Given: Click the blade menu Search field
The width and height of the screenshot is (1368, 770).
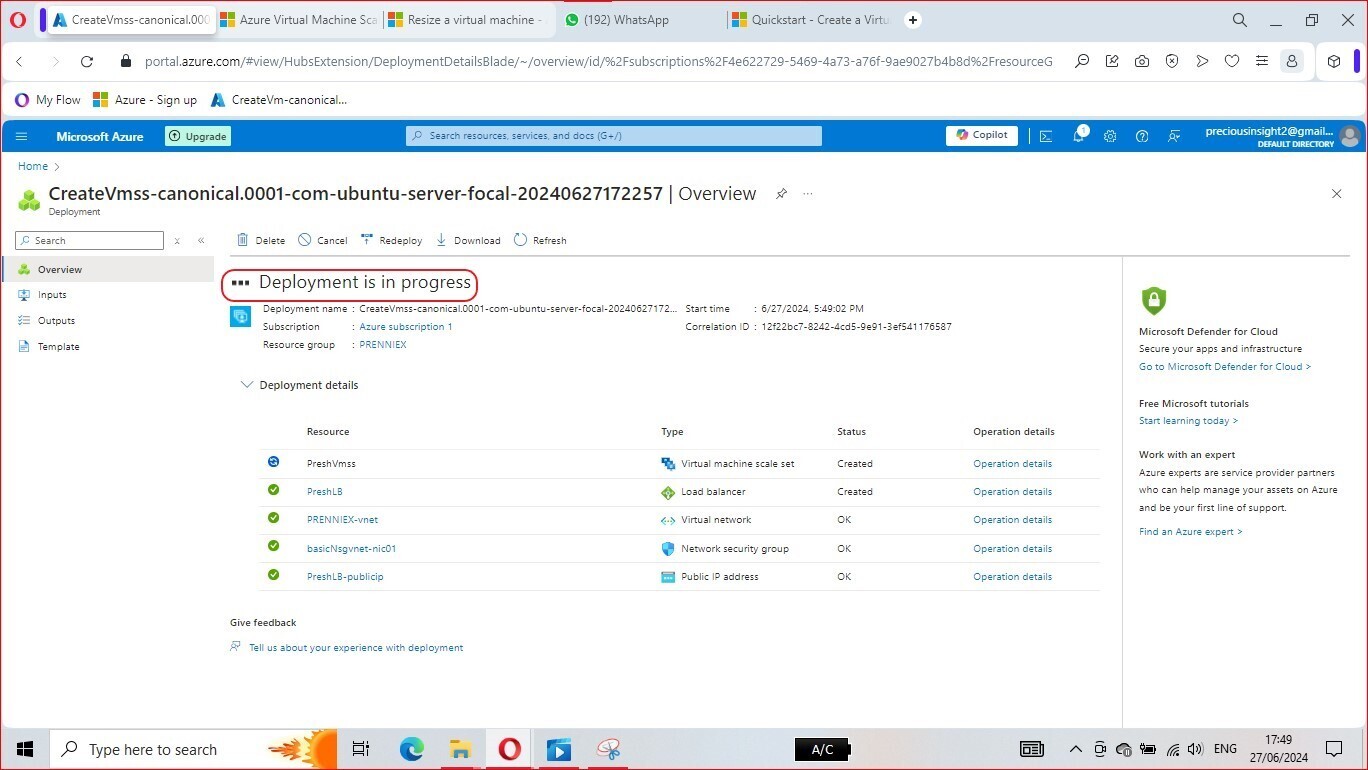Looking at the screenshot, I should [x=89, y=241].
